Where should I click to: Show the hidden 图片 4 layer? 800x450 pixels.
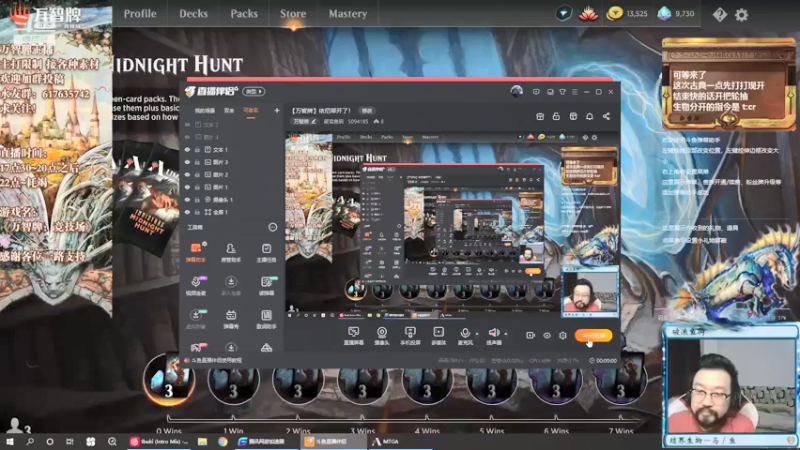pyautogui.click(x=187, y=137)
